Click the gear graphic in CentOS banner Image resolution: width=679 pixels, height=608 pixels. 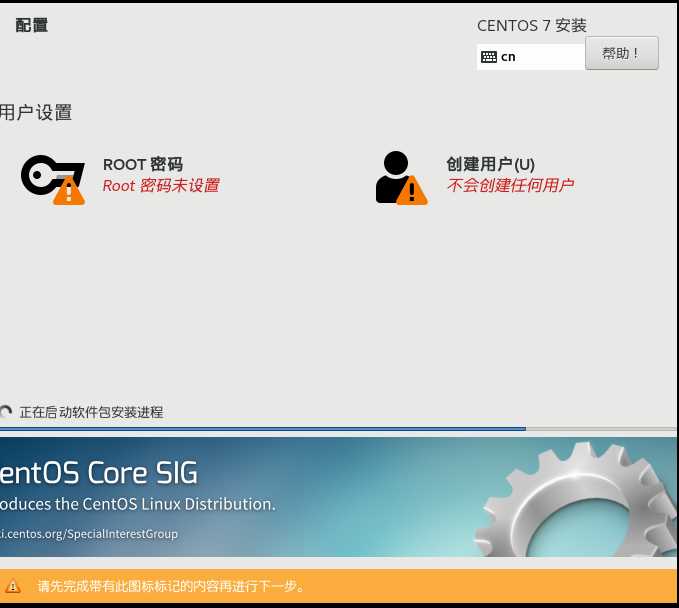[x=576, y=500]
